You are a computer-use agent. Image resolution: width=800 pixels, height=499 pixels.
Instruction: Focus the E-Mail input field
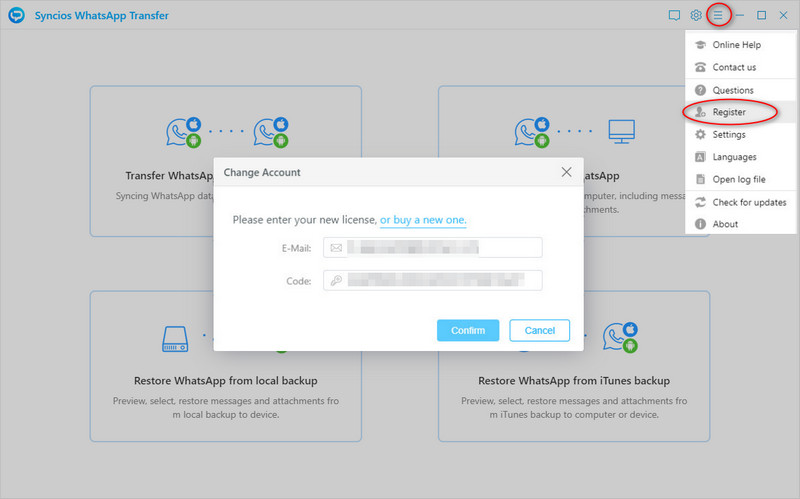433,248
